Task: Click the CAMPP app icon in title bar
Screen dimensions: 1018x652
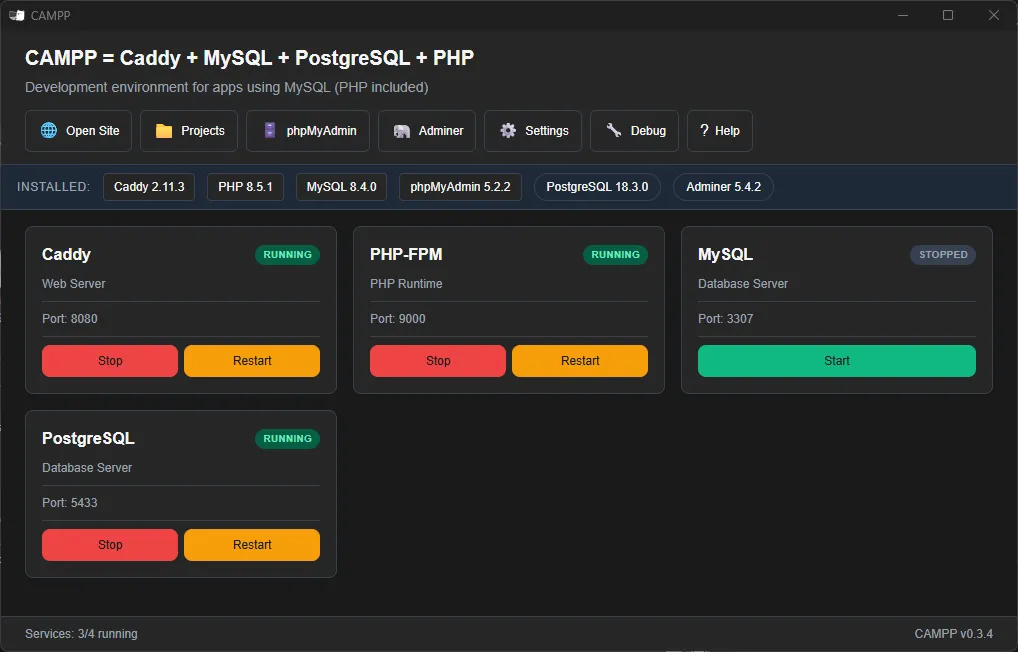Action: tap(17, 15)
